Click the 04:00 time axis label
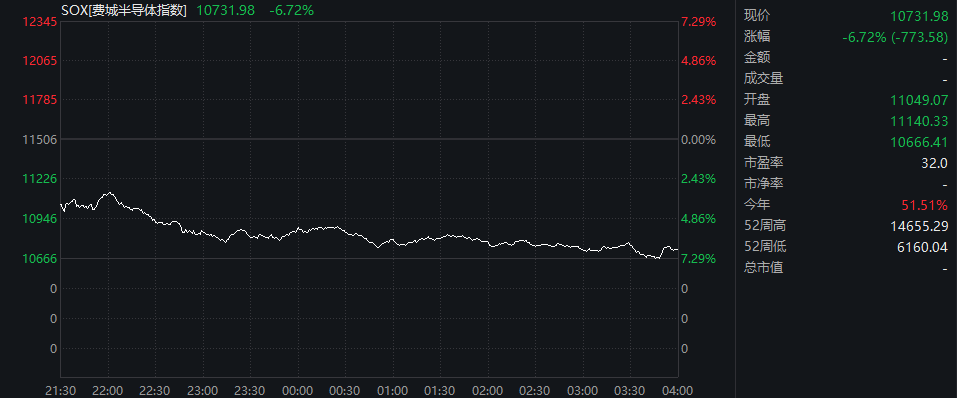The width and height of the screenshot is (957, 398). (677, 391)
